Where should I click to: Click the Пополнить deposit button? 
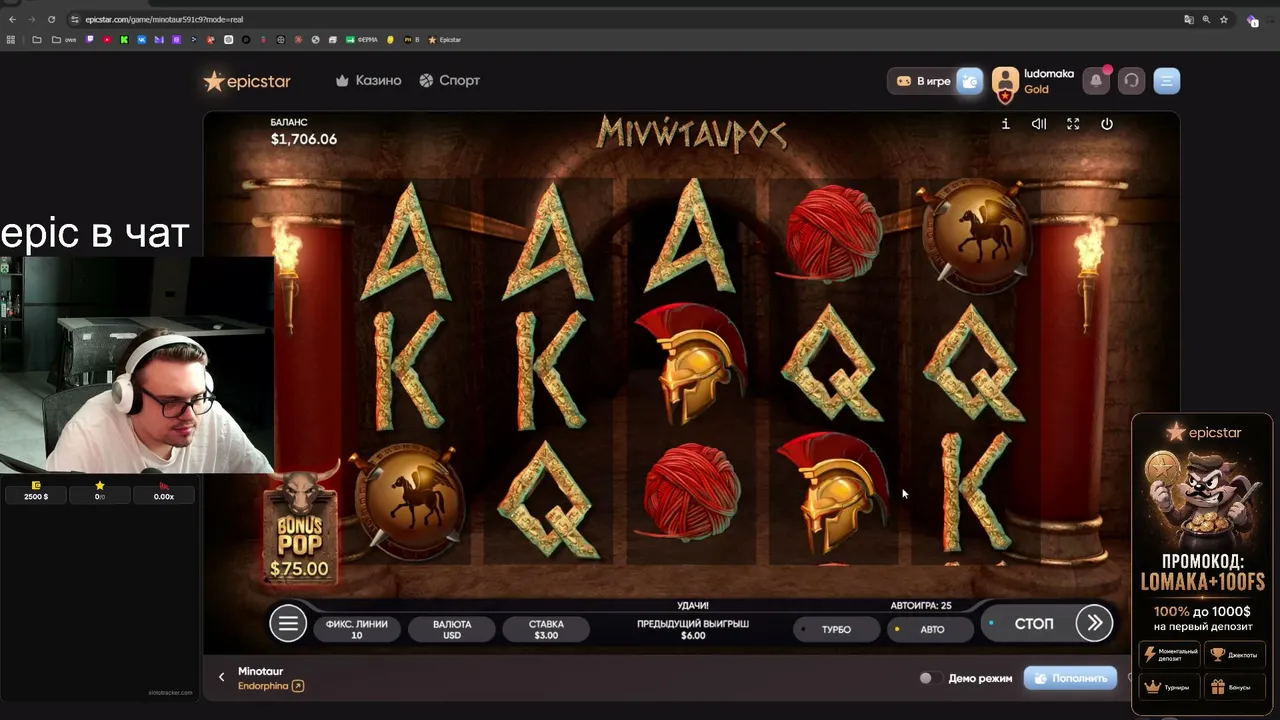click(x=1070, y=678)
